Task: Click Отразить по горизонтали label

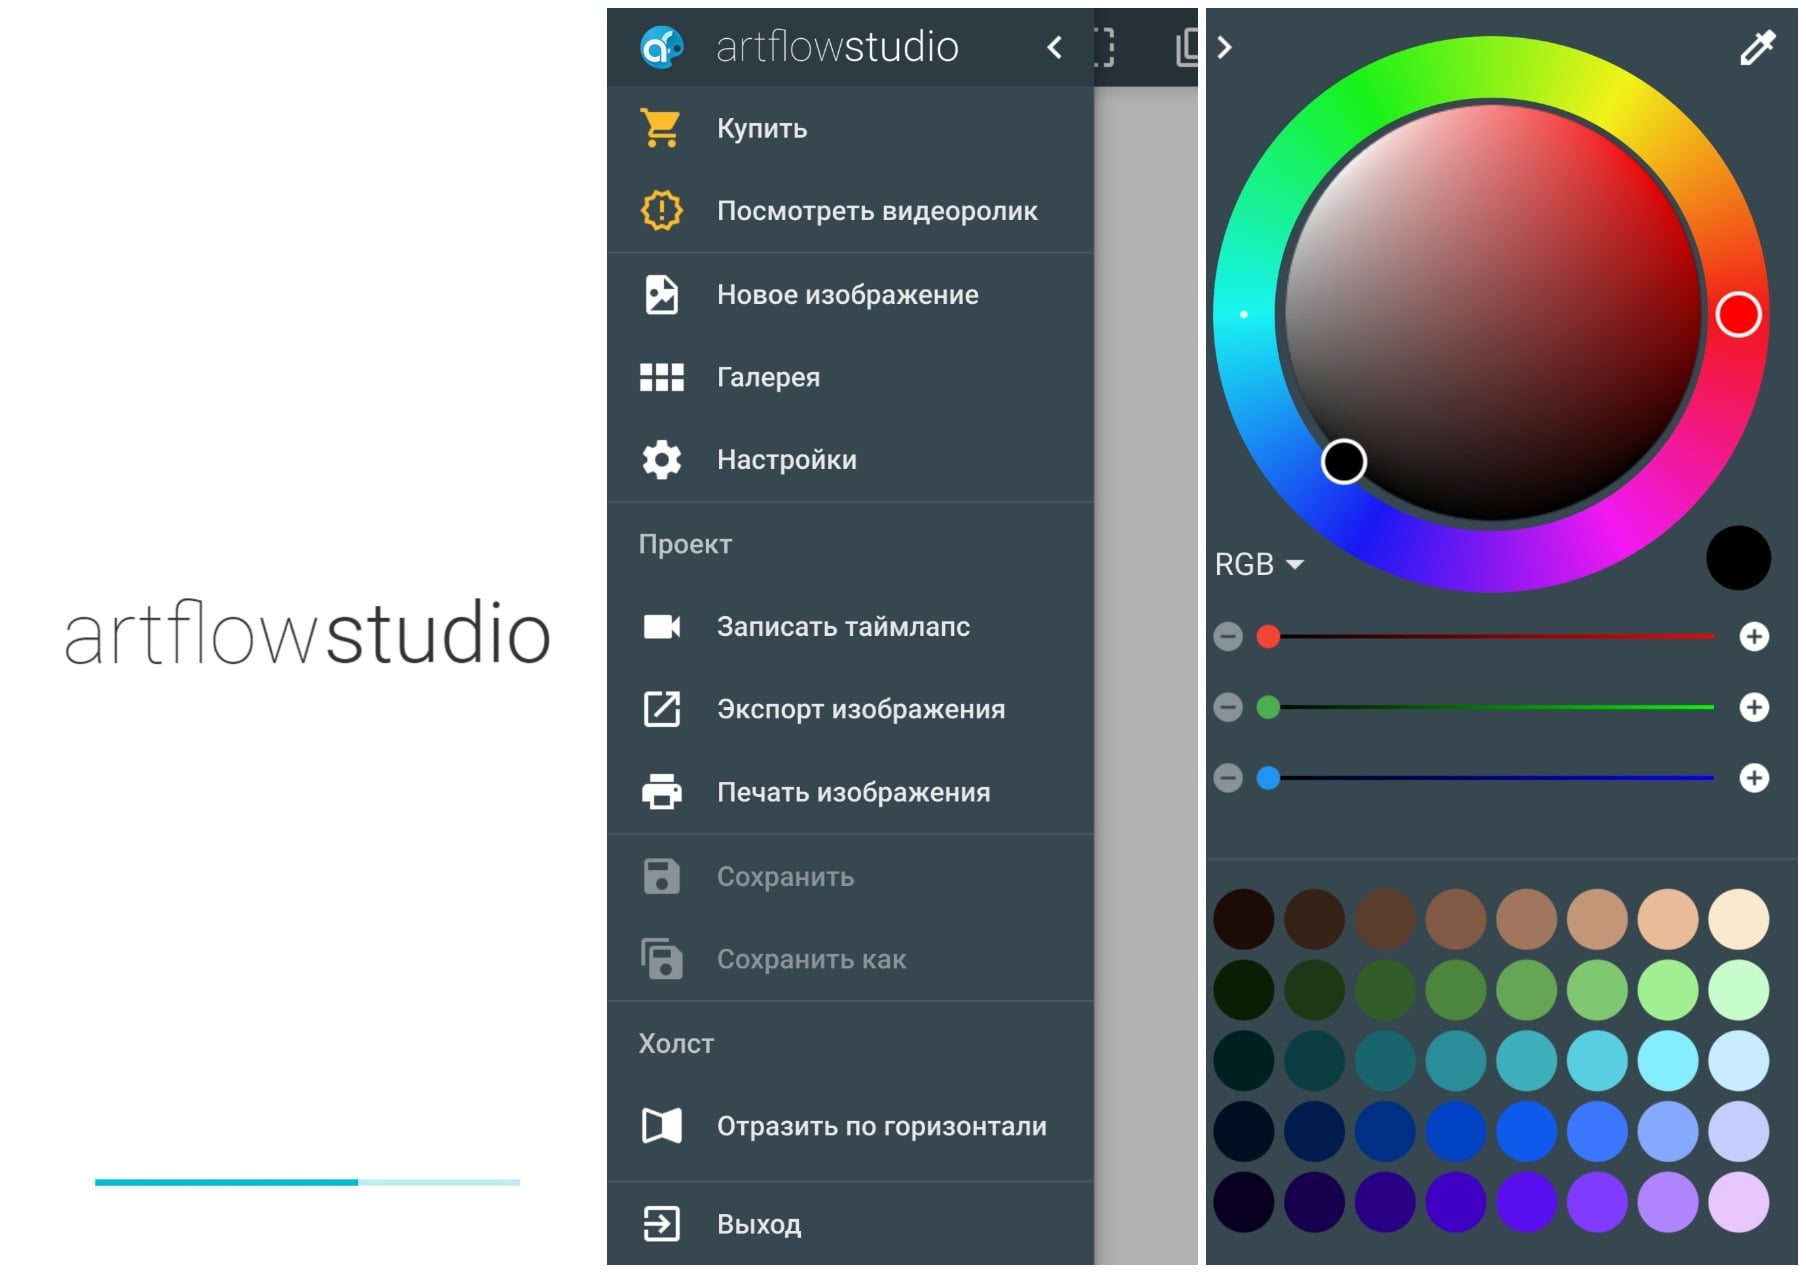Action: 882,1126
